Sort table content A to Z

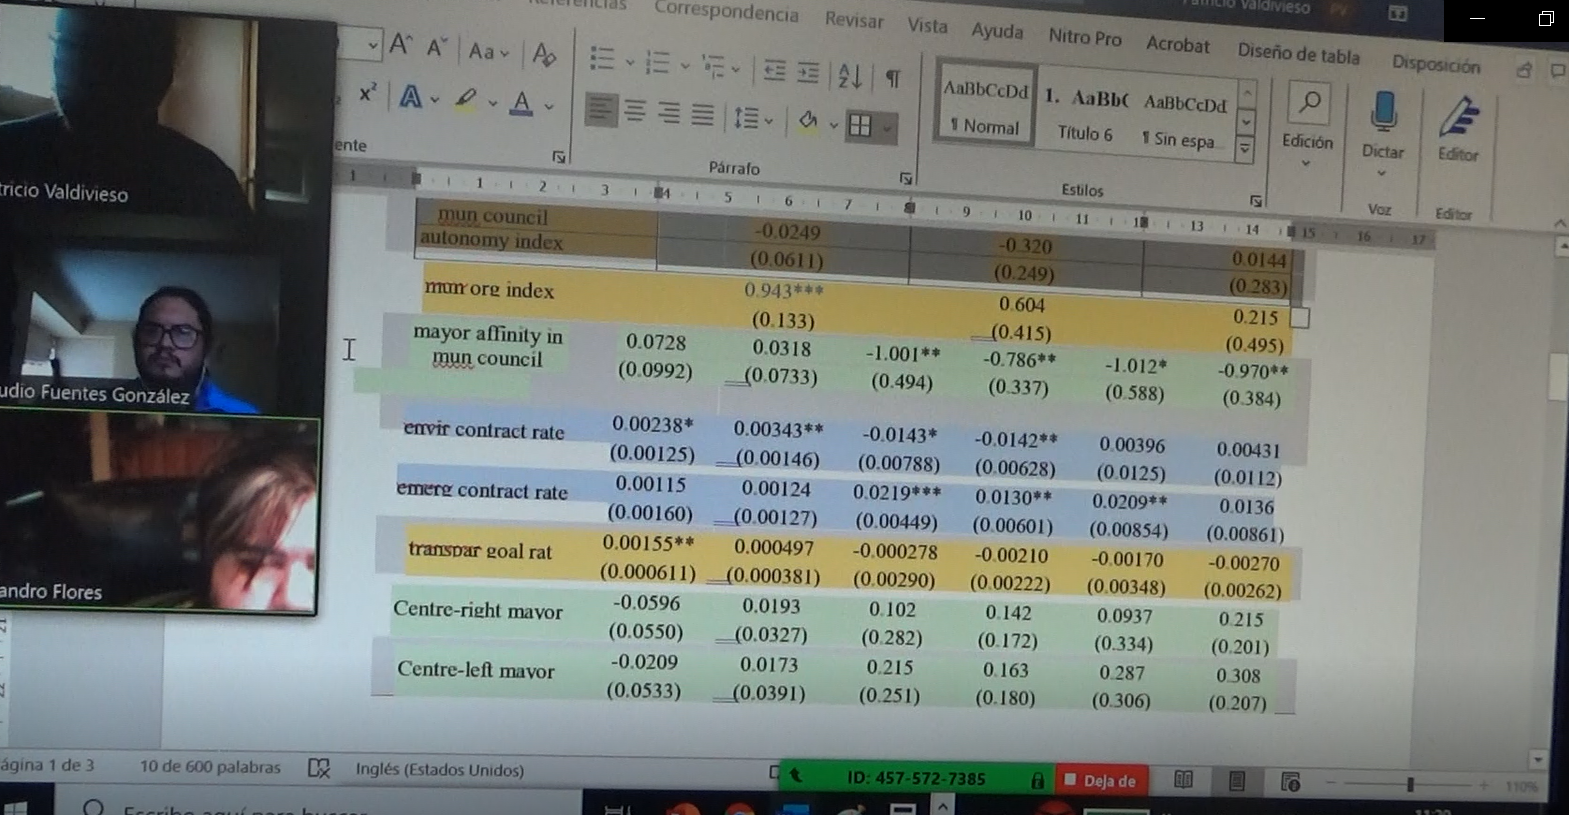850,75
